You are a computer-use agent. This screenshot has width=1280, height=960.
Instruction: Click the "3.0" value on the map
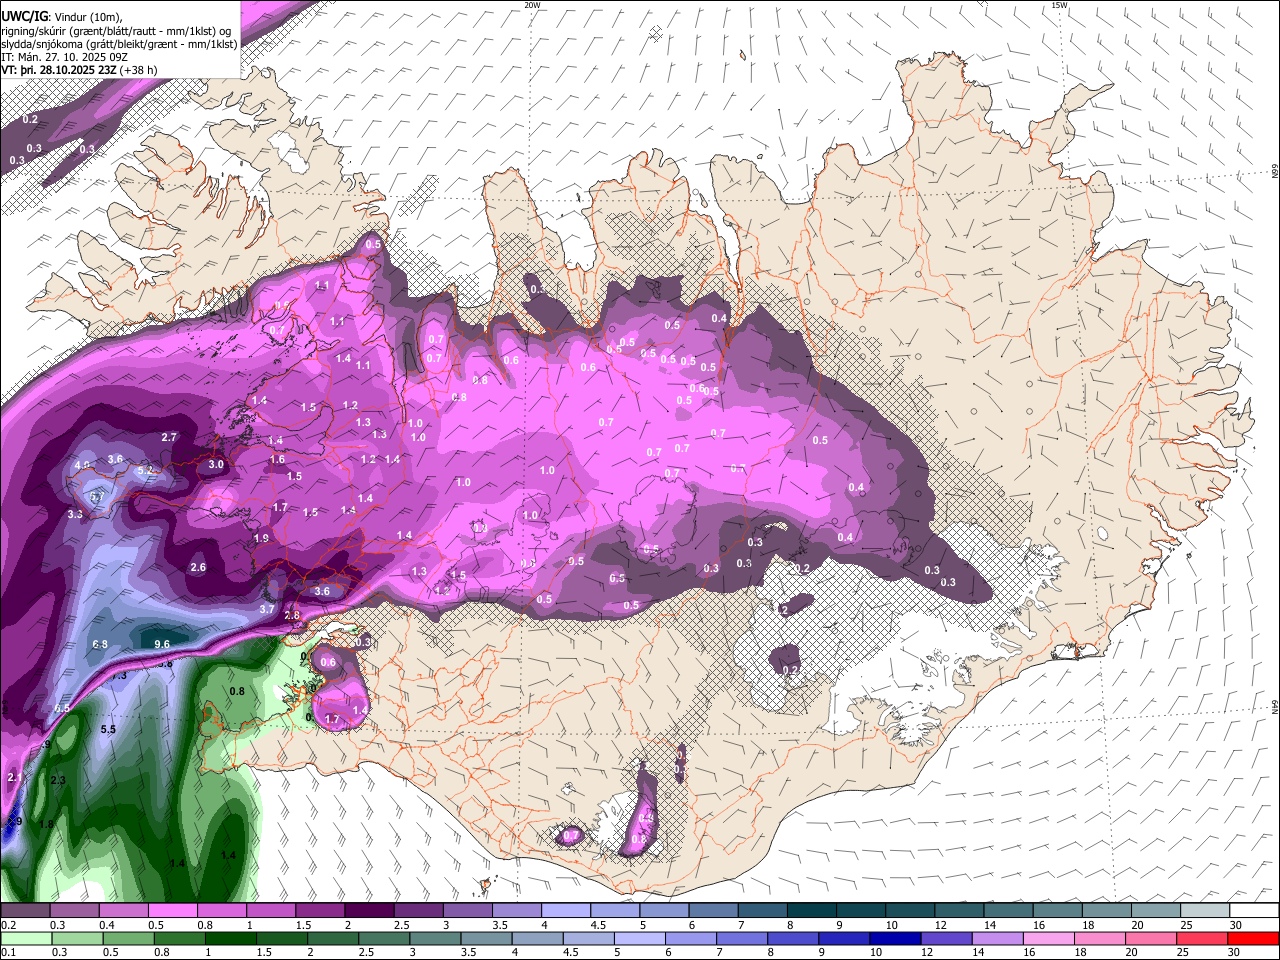[216, 465]
